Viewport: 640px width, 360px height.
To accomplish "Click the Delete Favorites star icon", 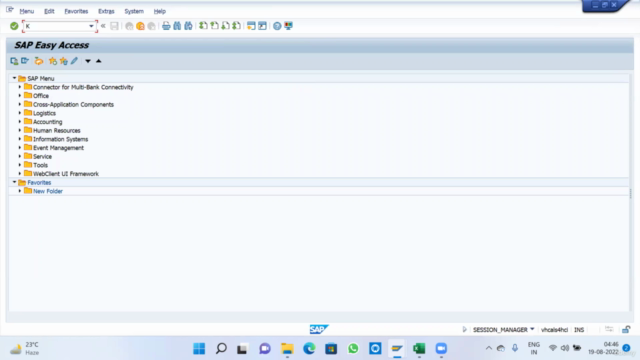I will click(x=64, y=61).
